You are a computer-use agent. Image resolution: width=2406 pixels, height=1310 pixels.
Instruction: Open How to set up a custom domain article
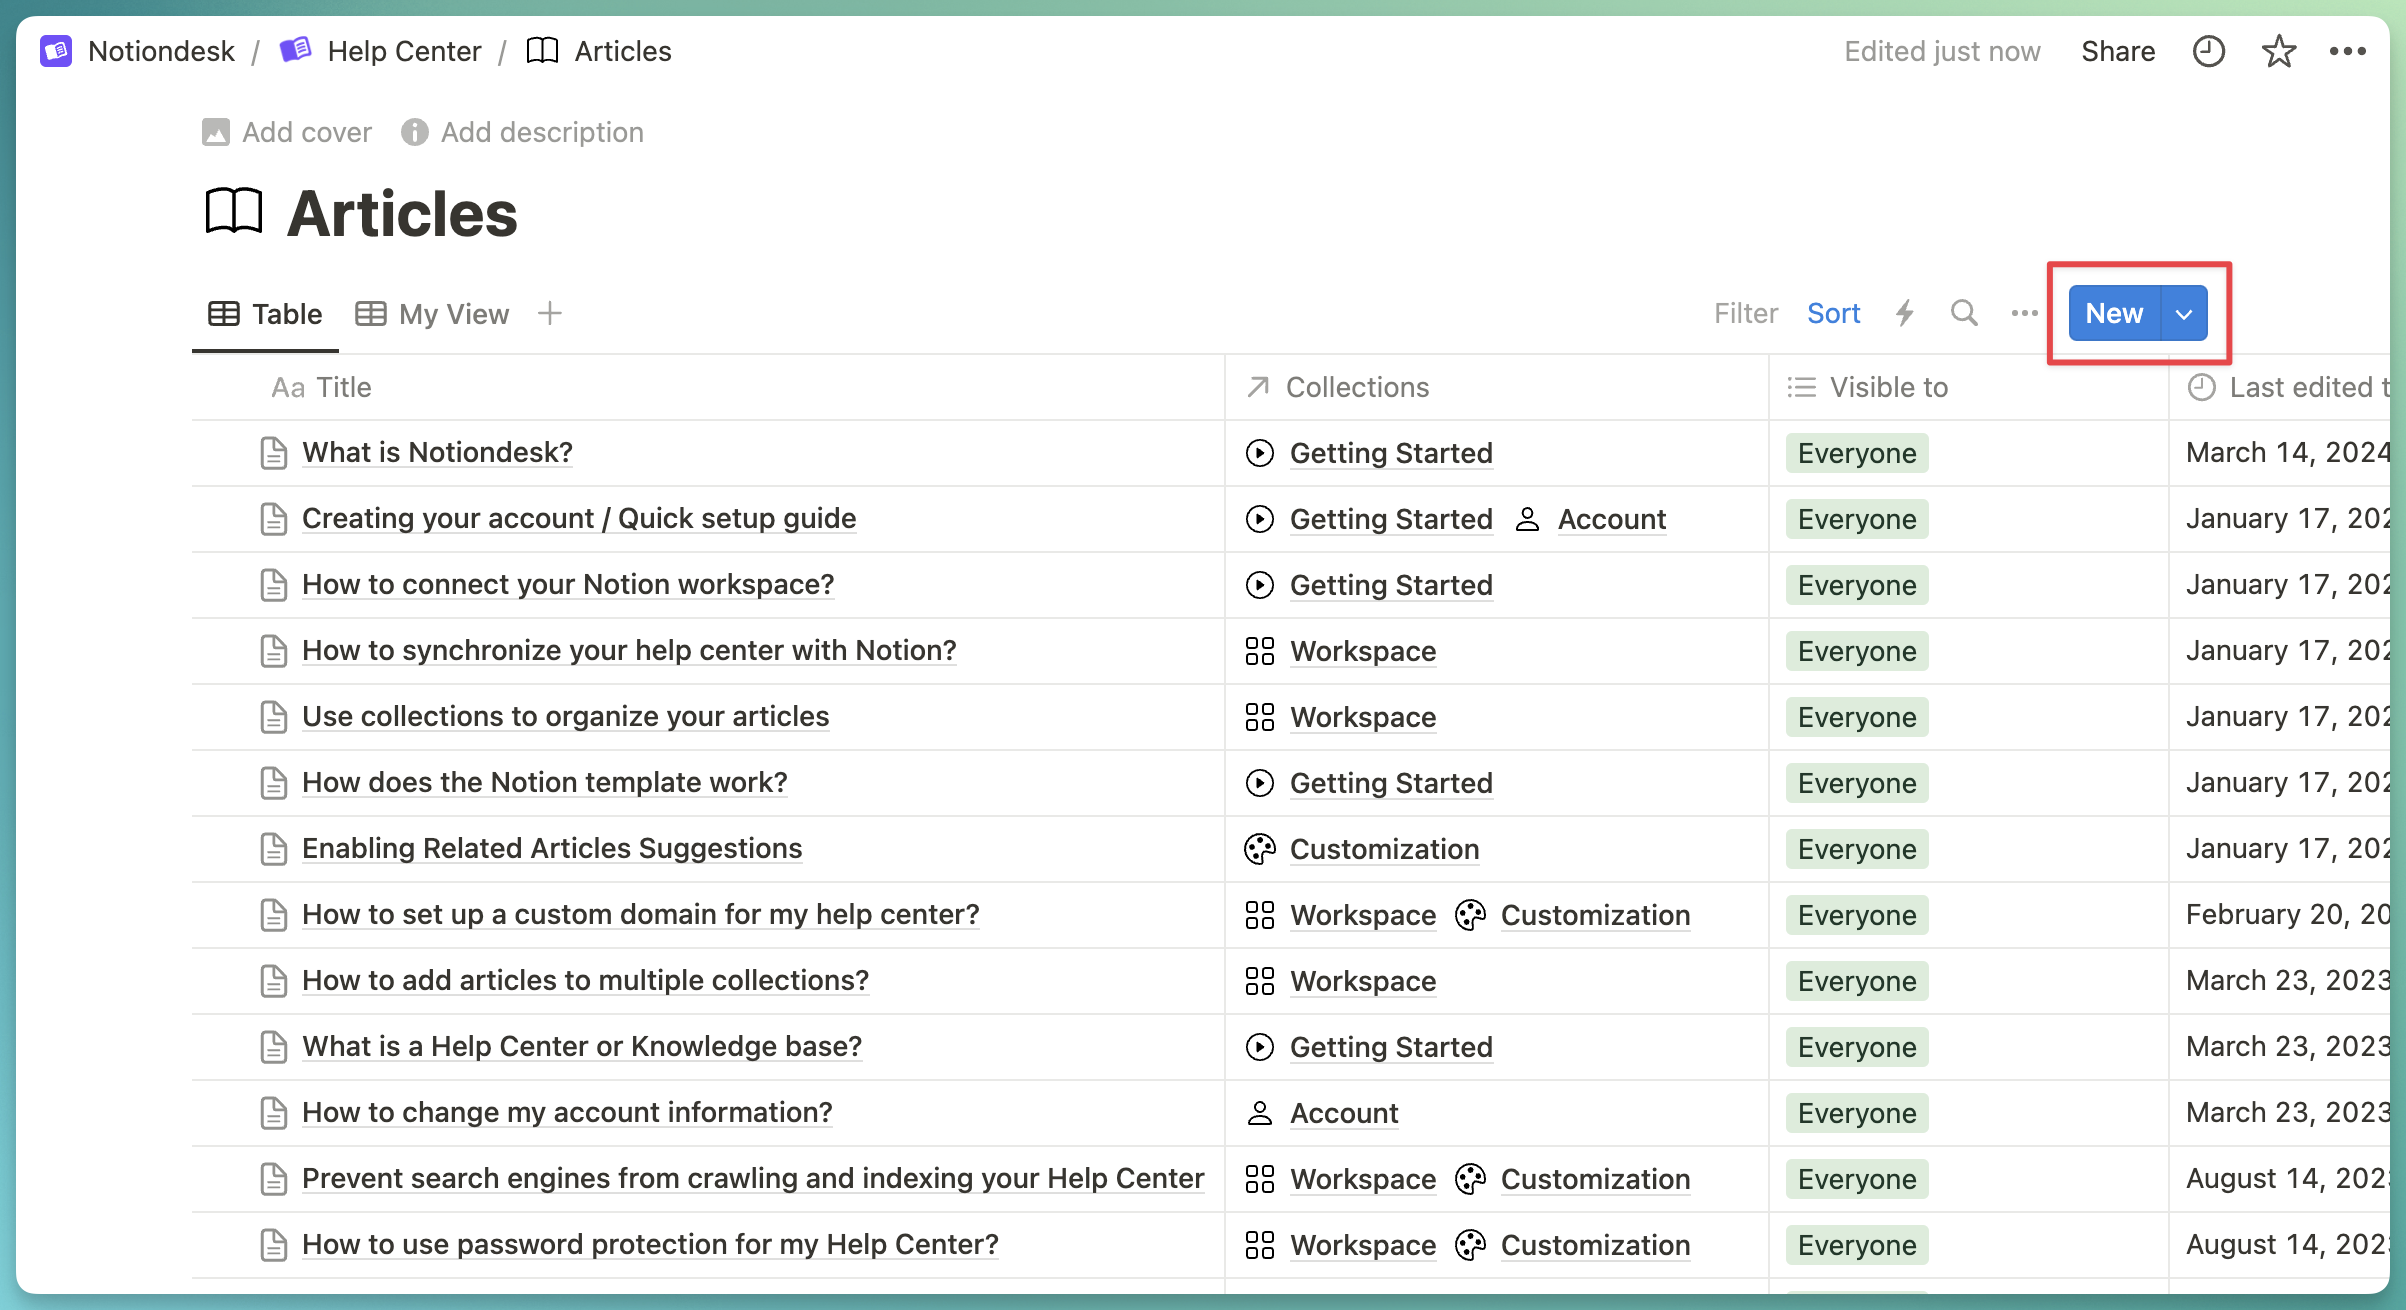[641, 915]
